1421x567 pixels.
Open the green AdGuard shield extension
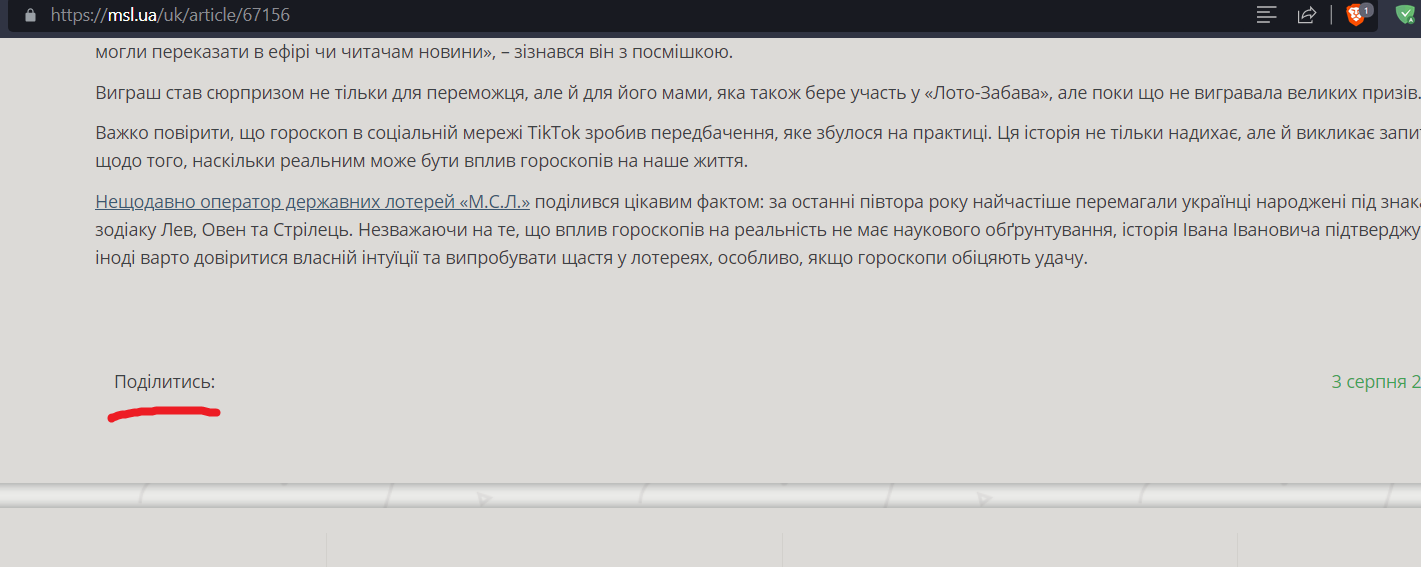point(1406,15)
